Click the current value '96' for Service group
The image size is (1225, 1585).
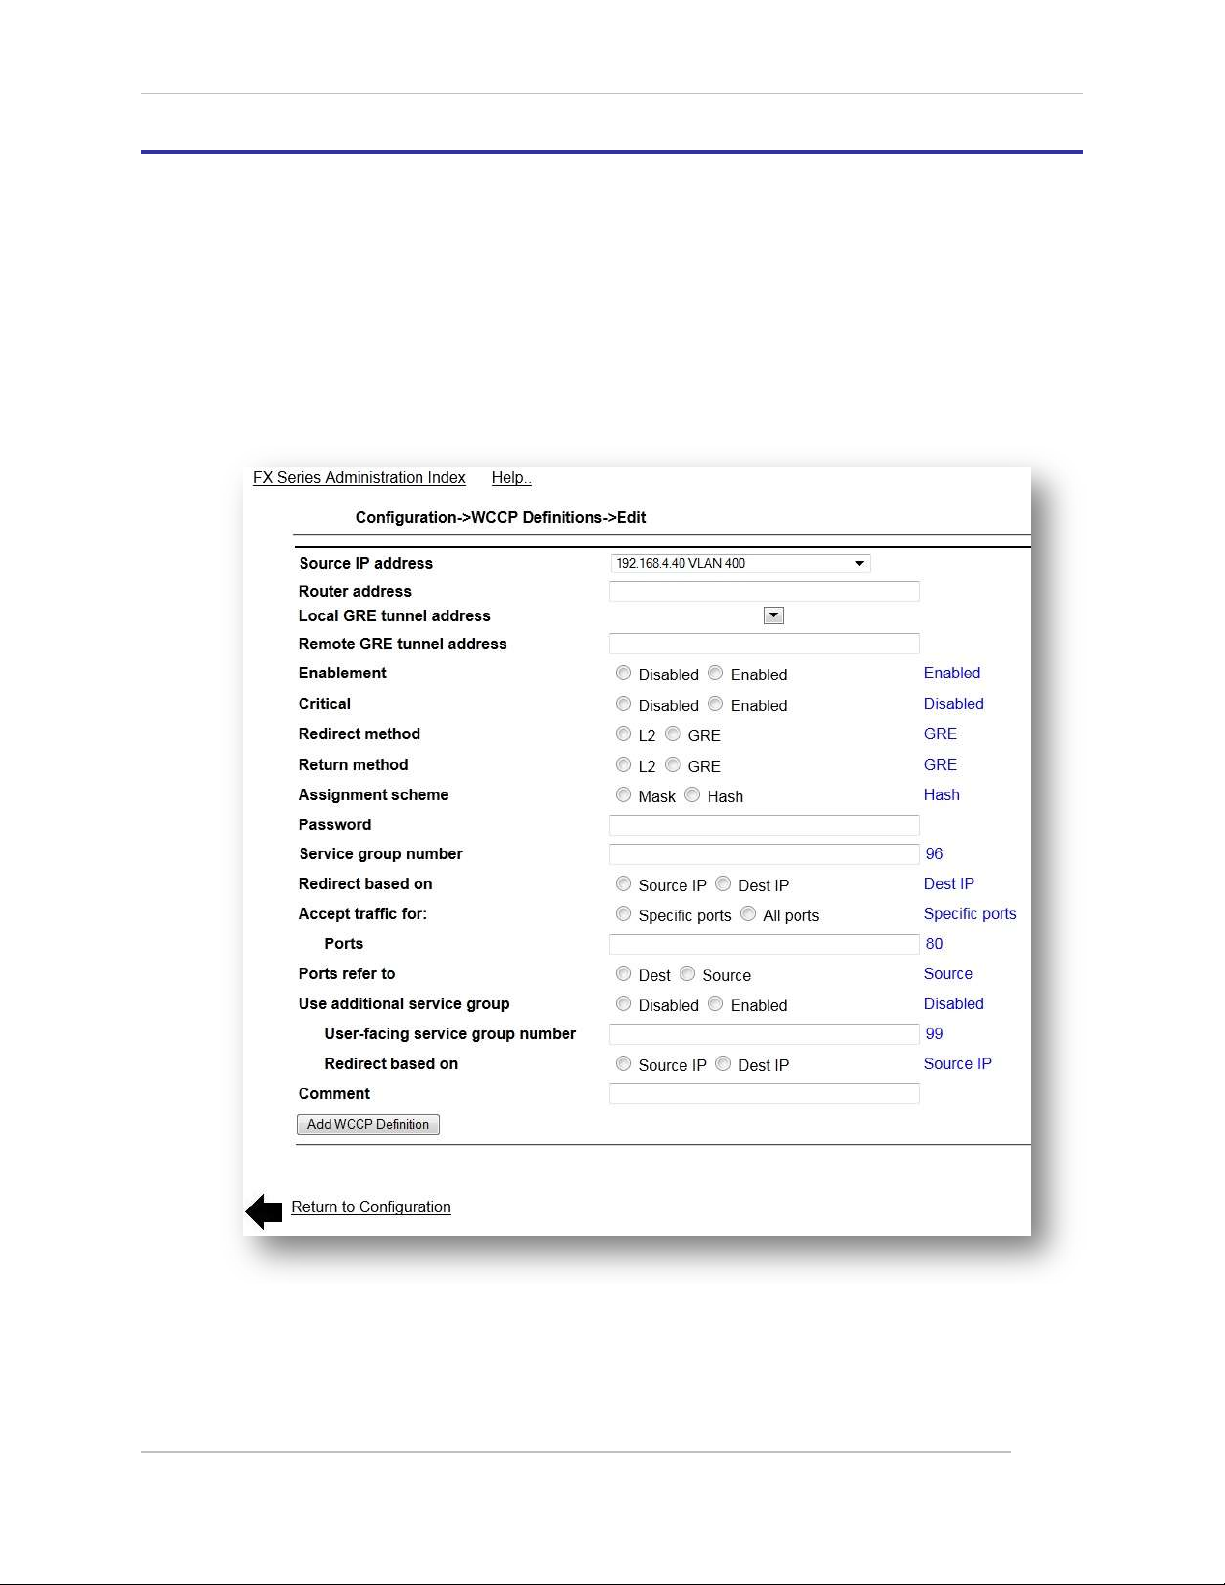[934, 854]
